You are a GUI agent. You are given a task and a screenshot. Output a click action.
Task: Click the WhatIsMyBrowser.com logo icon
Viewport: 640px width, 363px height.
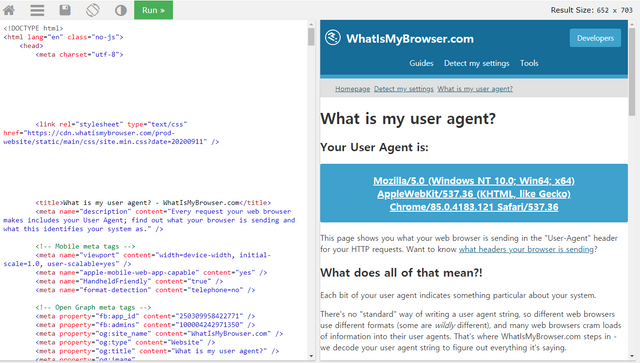(333, 38)
